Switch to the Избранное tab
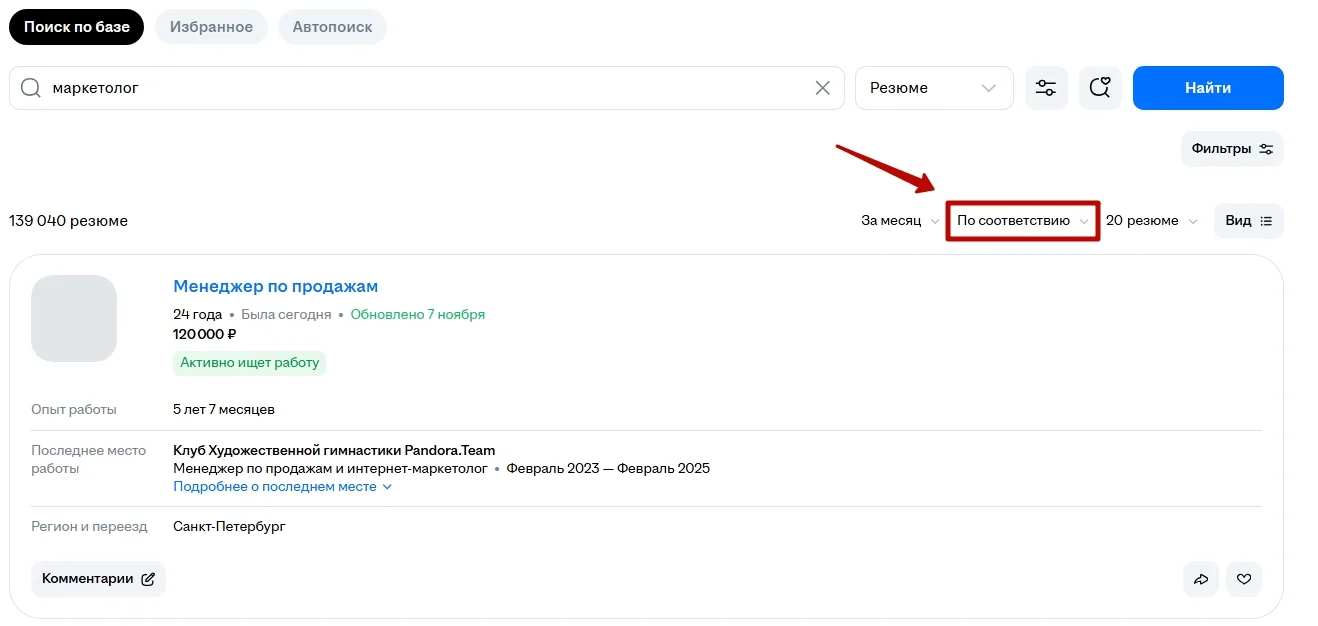The image size is (1318, 626). tap(211, 27)
